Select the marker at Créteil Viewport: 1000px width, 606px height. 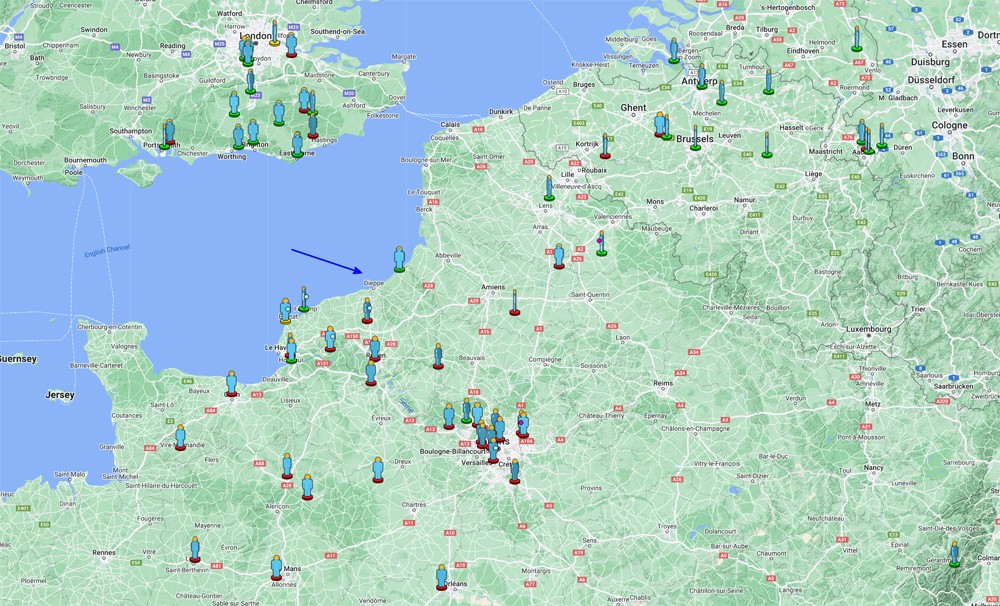515,472
